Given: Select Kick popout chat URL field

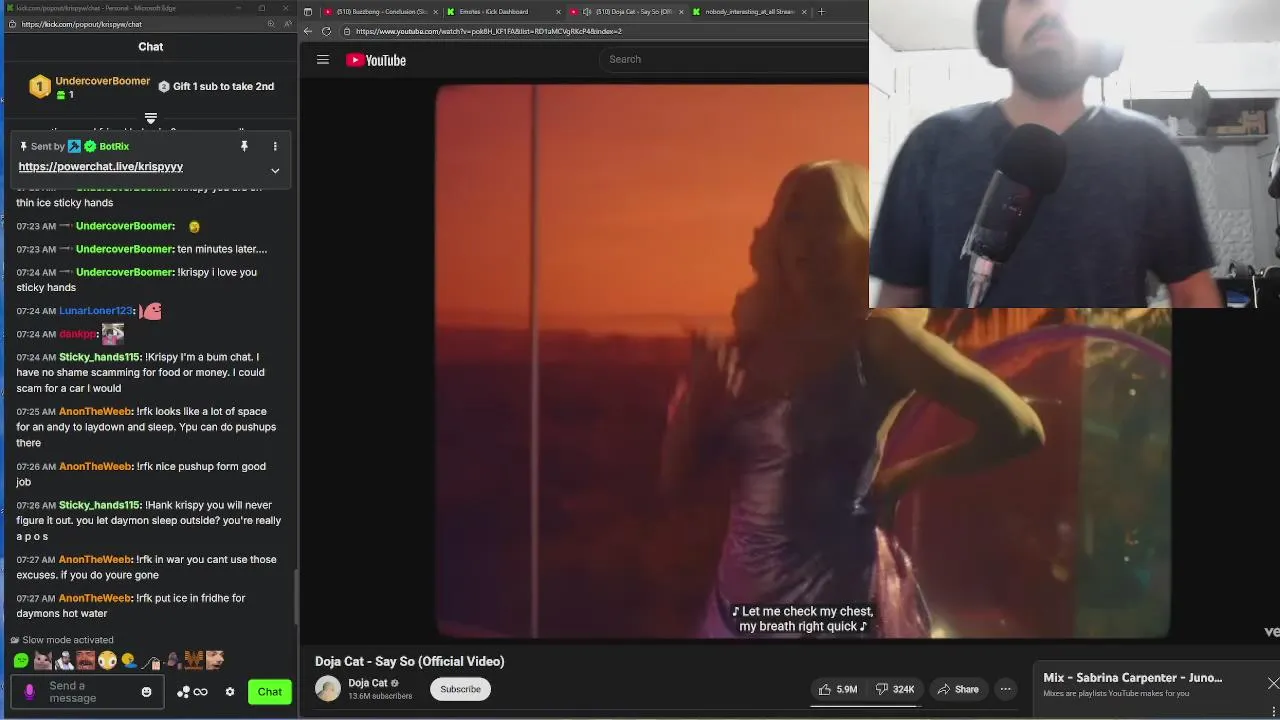Looking at the screenshot, I should tap(81, 24).
